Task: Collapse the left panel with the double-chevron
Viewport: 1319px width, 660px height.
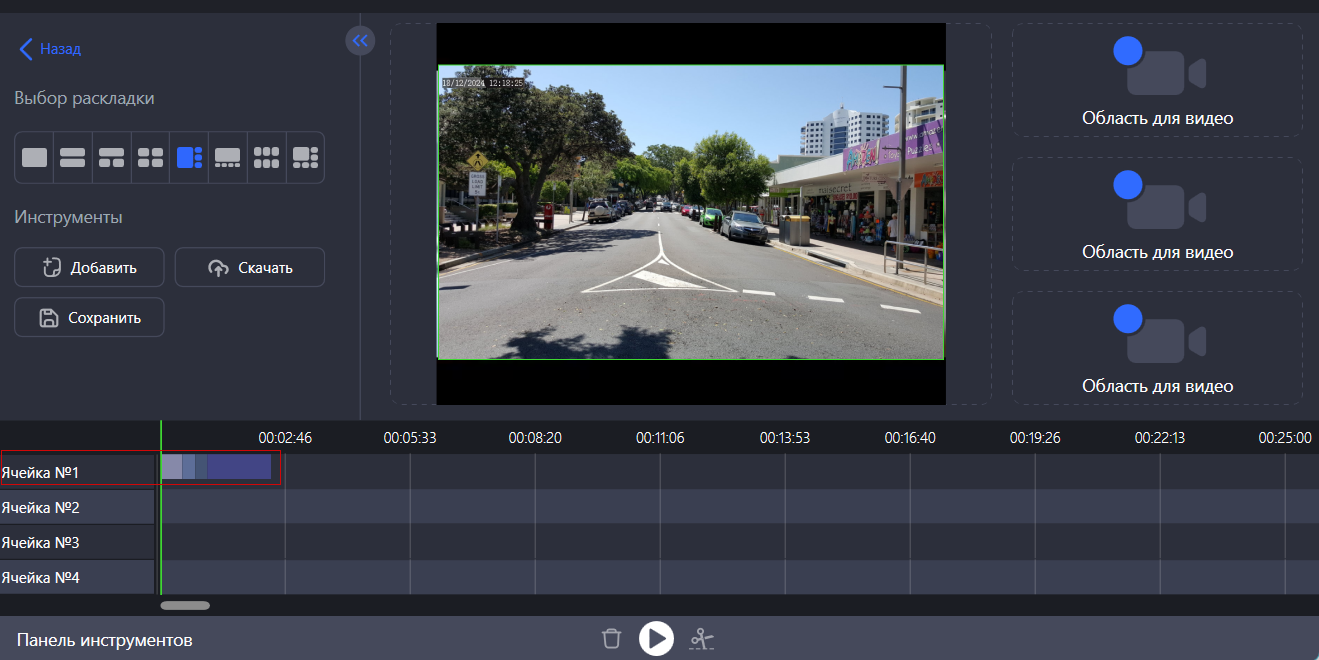Action: coord(360,40)
